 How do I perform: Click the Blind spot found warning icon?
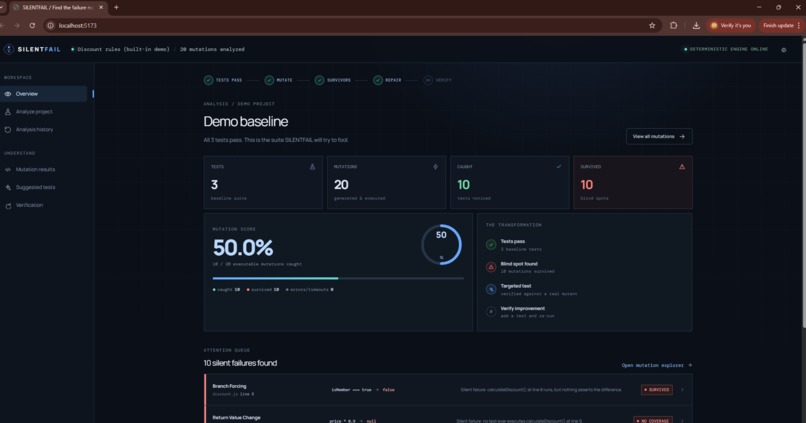[x=491, y=267]
